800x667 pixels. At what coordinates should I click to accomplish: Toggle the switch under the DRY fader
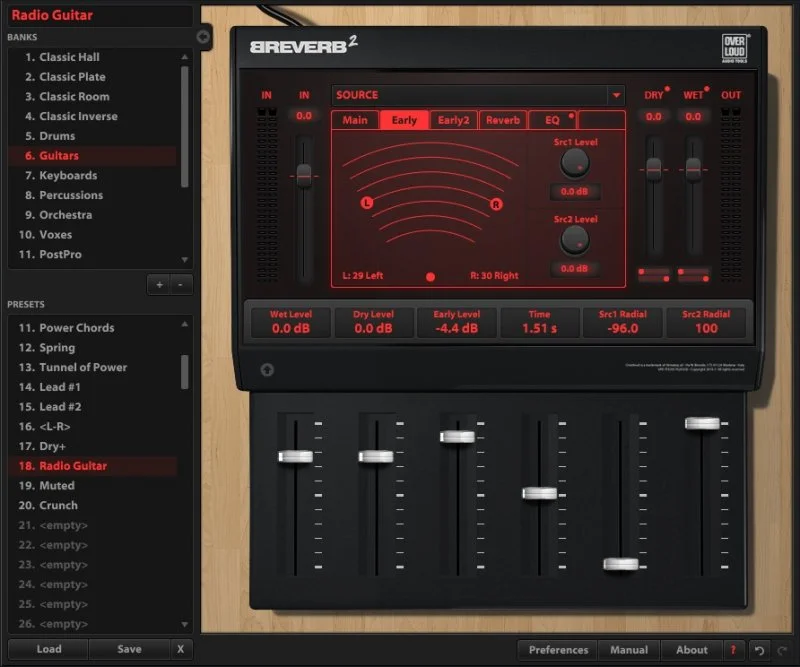click(x=654, y=275)
